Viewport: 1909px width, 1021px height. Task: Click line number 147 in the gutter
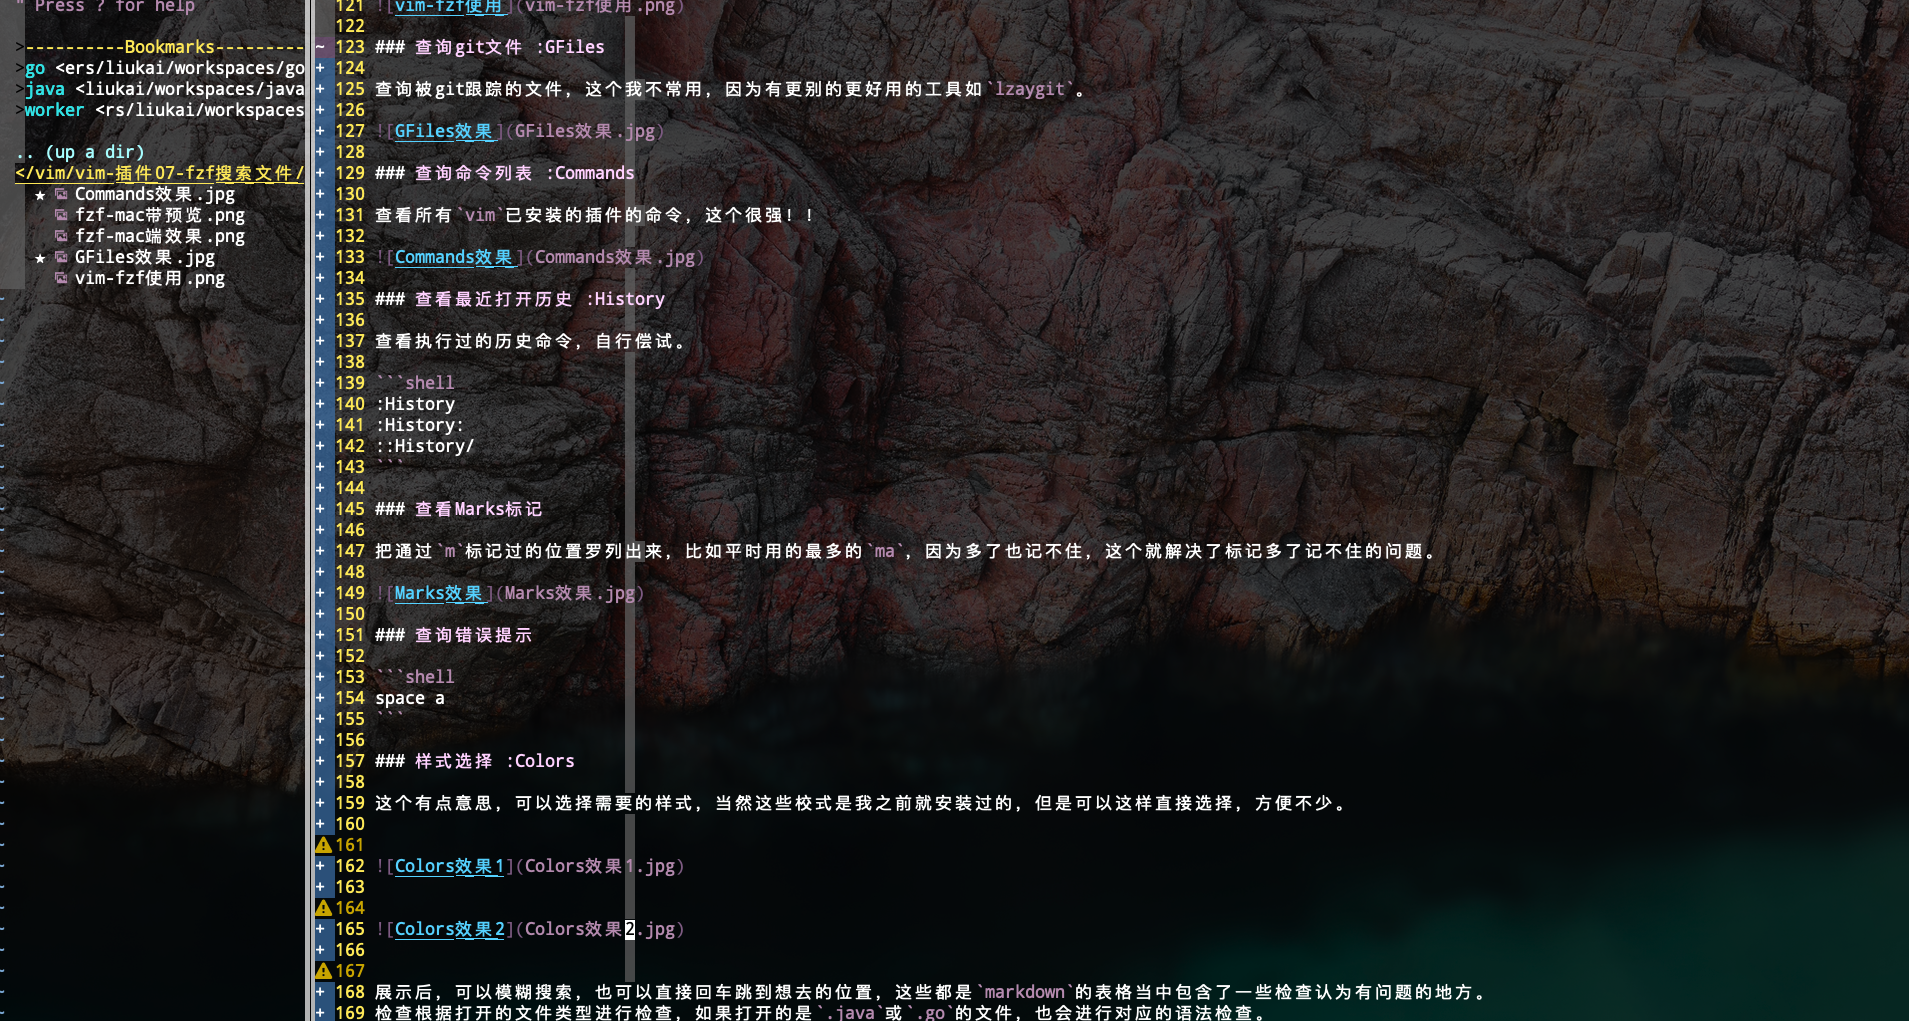tap(350, 551)
